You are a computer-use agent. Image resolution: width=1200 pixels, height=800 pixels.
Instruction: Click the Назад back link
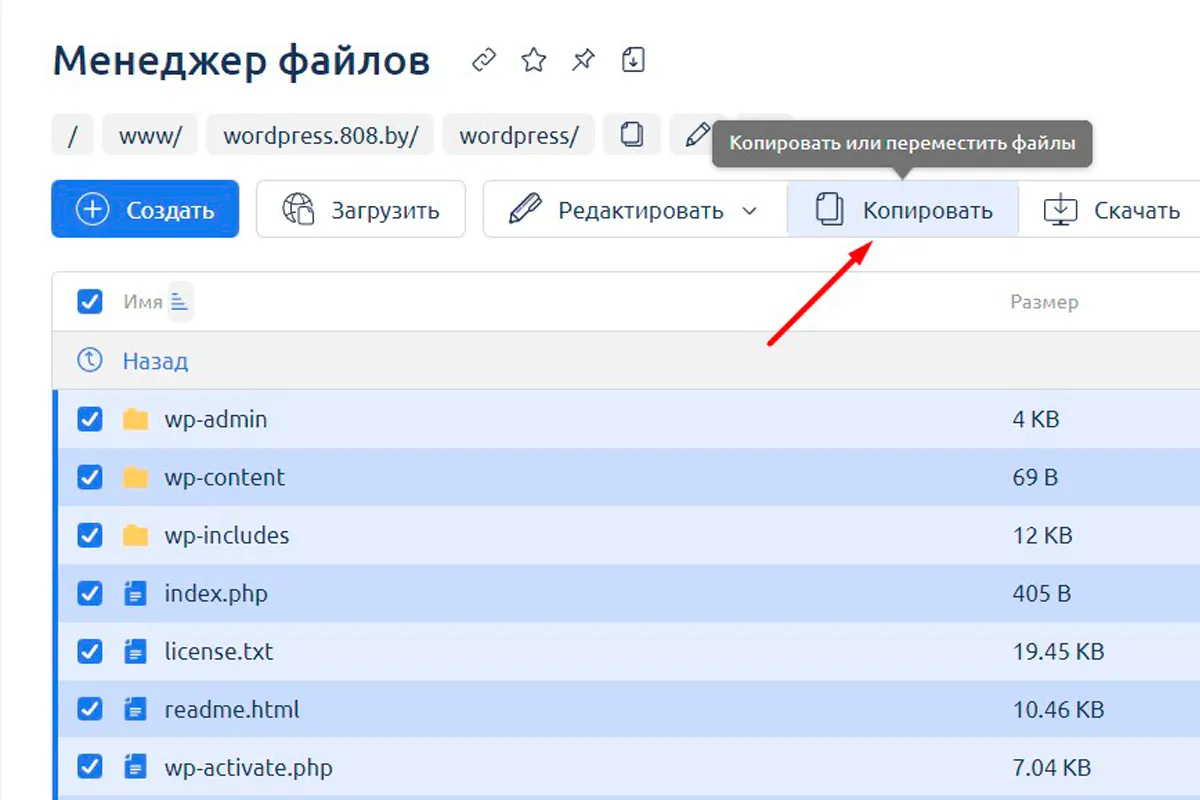155,361
